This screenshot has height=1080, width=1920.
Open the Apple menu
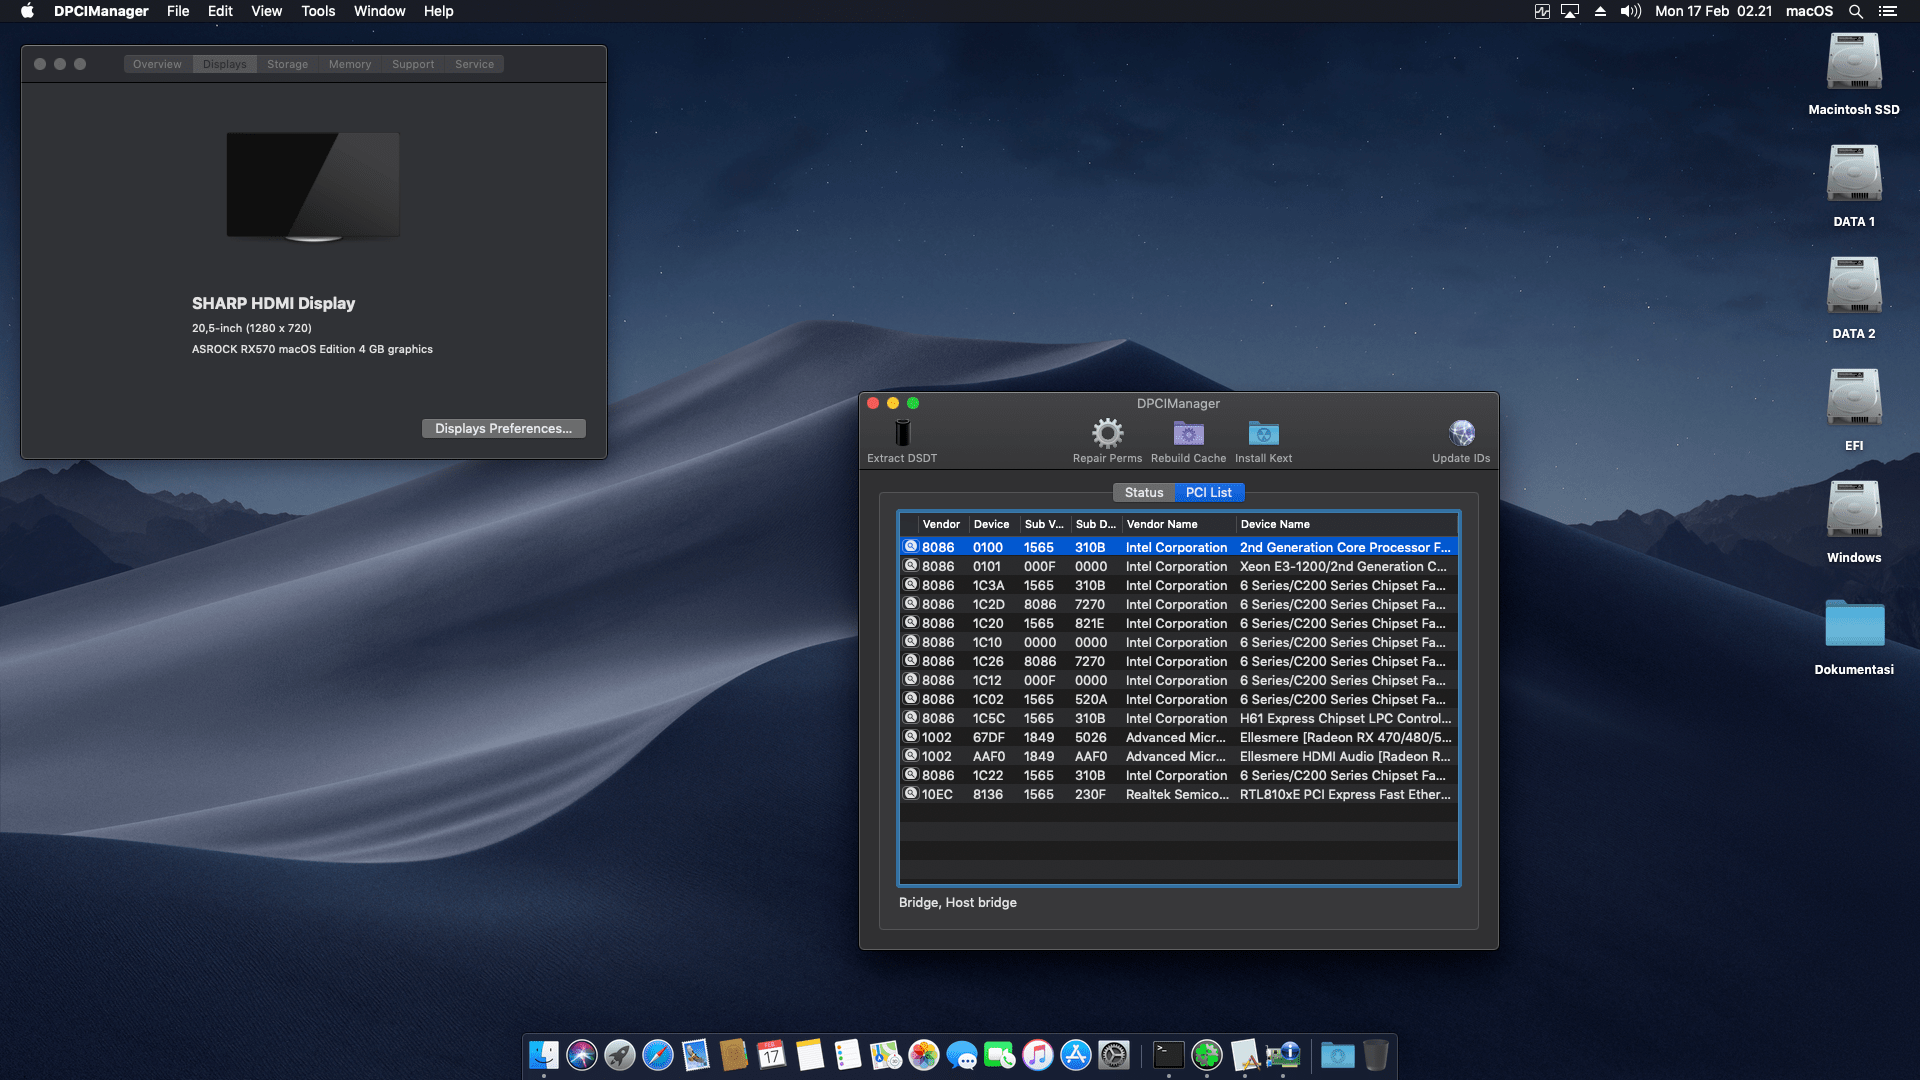point(27,11)
